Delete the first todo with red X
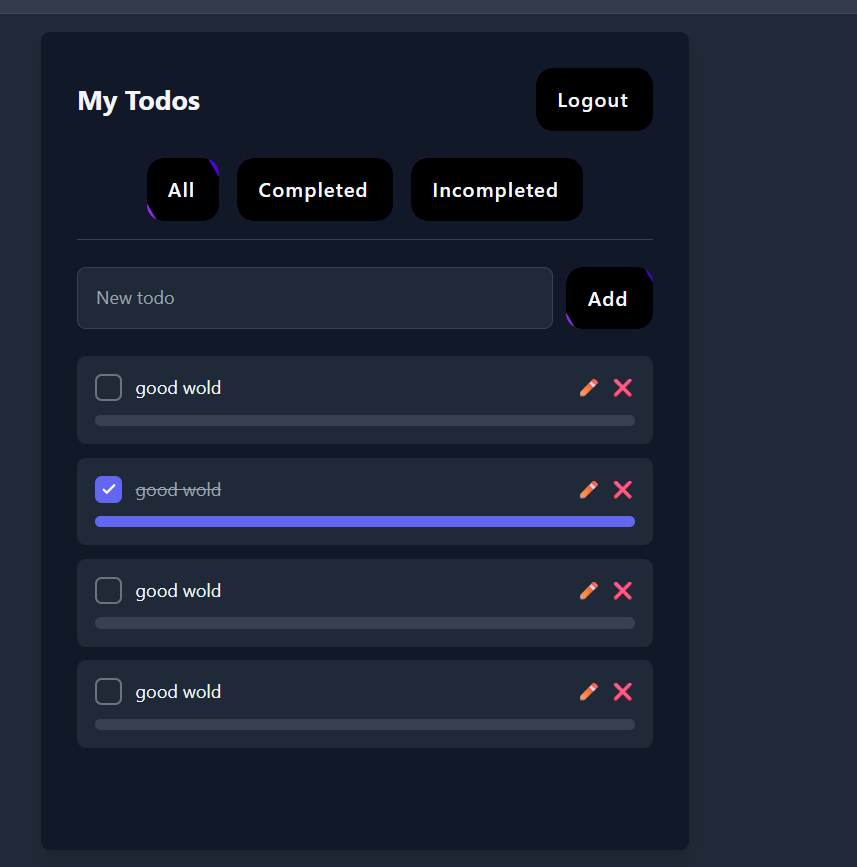 (x=623, y=388)
